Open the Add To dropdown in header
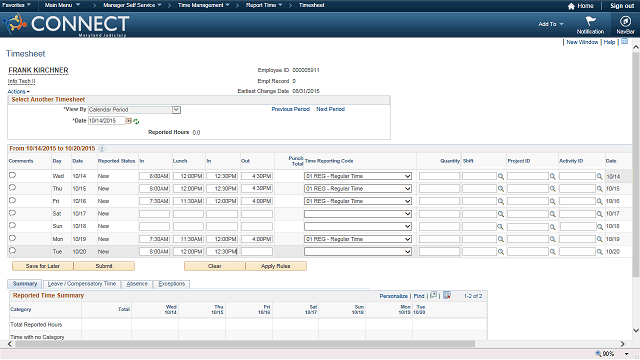 [551, 24]
